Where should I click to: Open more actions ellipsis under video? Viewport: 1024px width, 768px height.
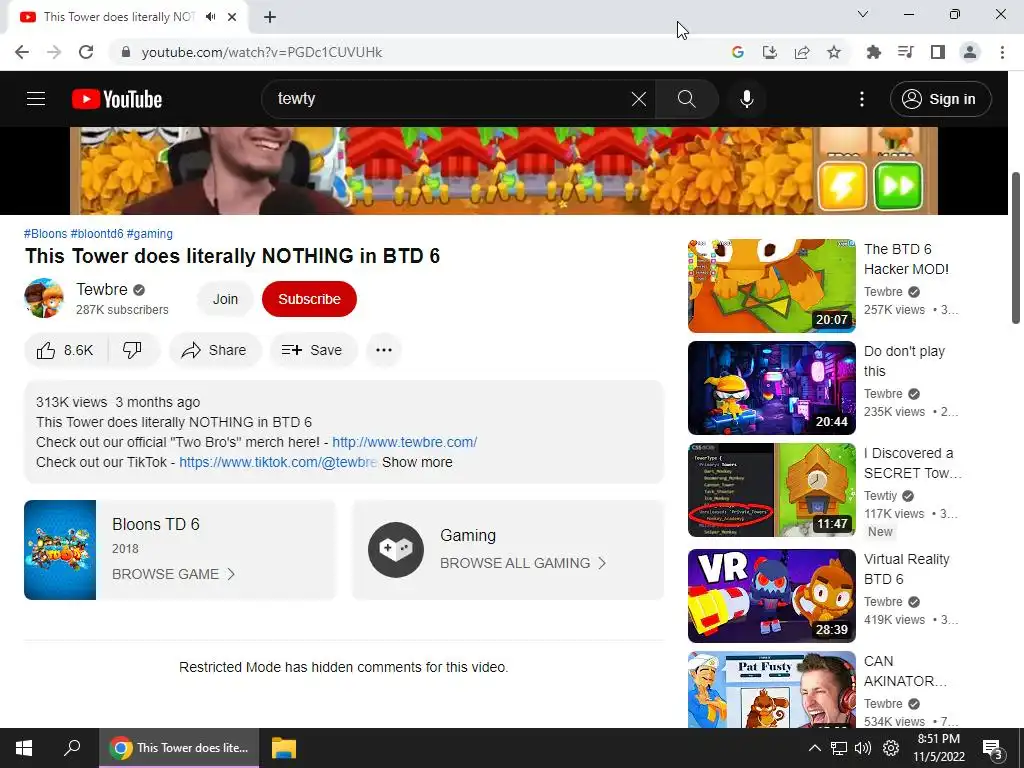point(383,350)
